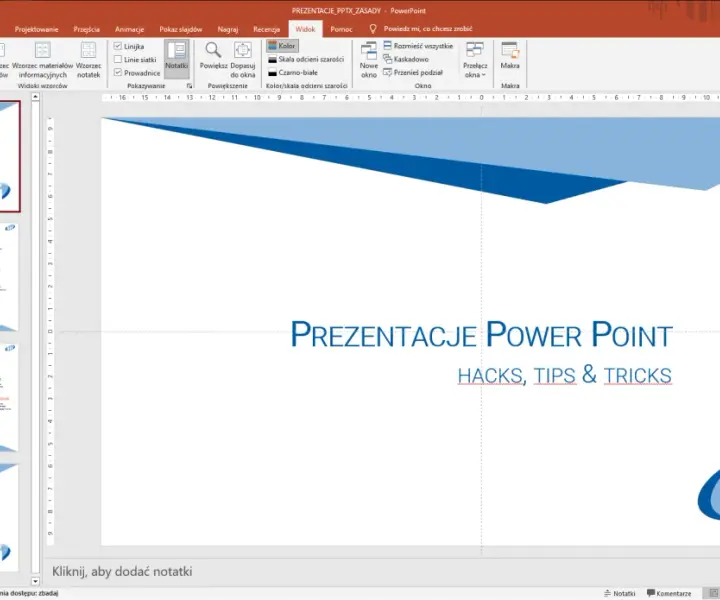This screenshot has height=600, width=720.
Task: Open the Recenzja tab
Action: (266, 29)
